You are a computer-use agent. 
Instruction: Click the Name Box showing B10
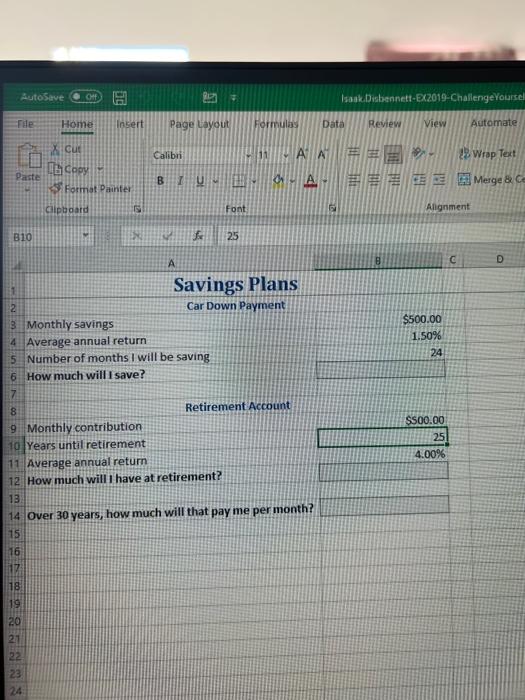[x=46, y=236]
